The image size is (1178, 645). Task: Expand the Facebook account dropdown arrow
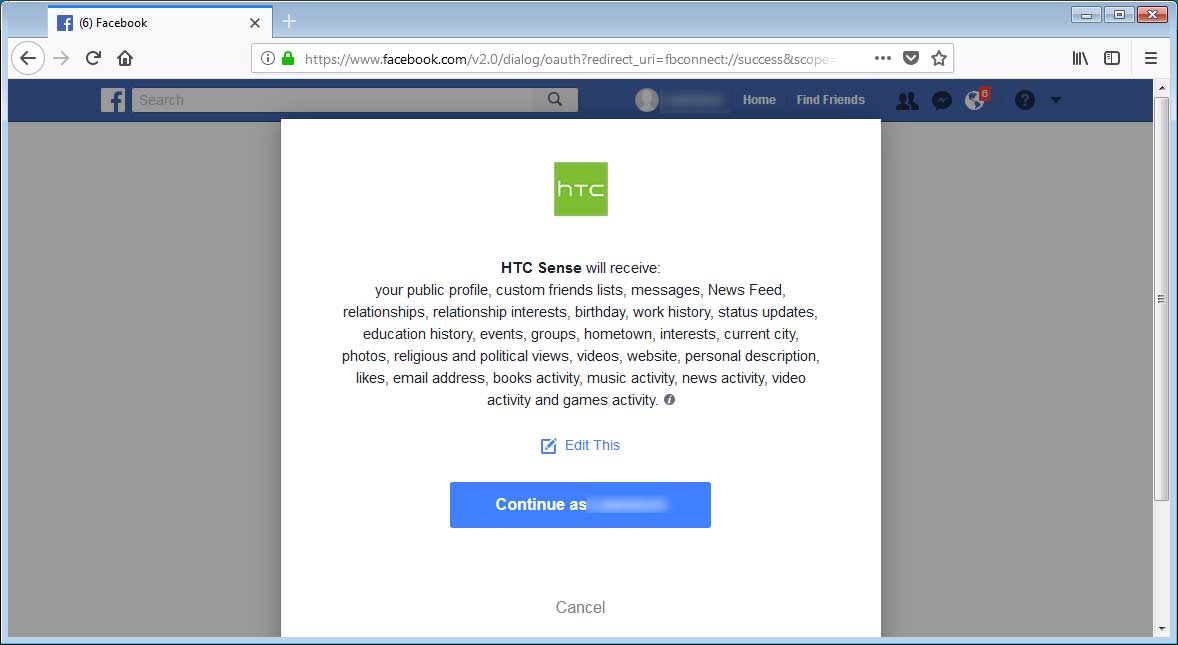(1056, 100)
